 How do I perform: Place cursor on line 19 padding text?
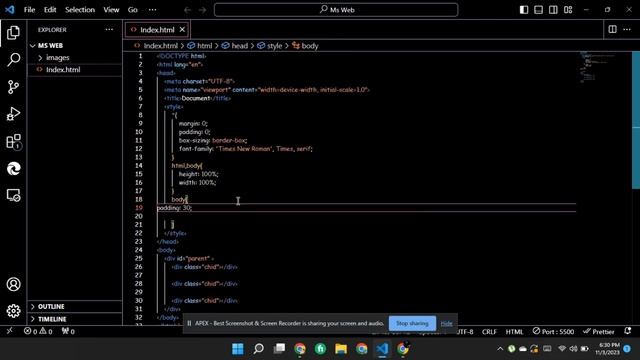click(174, 208)
